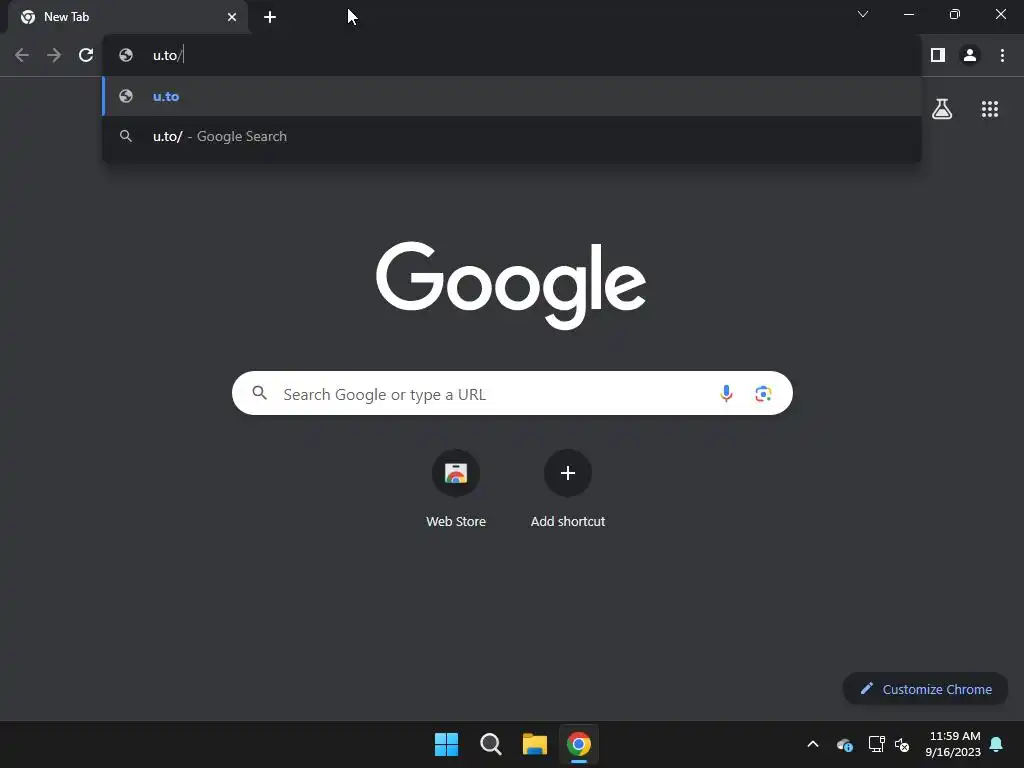This screenshot has width=1024, height=768.
Task: Open the network tray icon
Action: pos(876,744)
